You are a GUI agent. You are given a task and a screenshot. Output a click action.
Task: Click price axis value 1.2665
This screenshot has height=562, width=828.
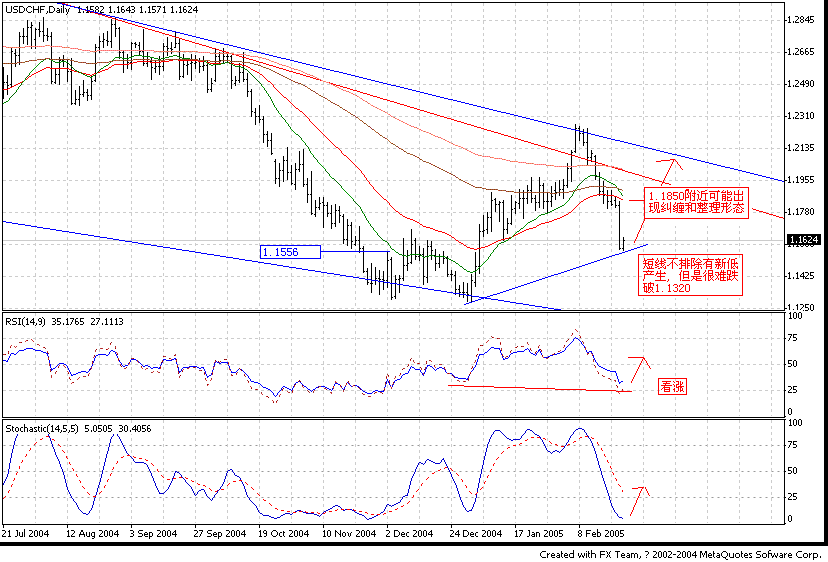801,52
